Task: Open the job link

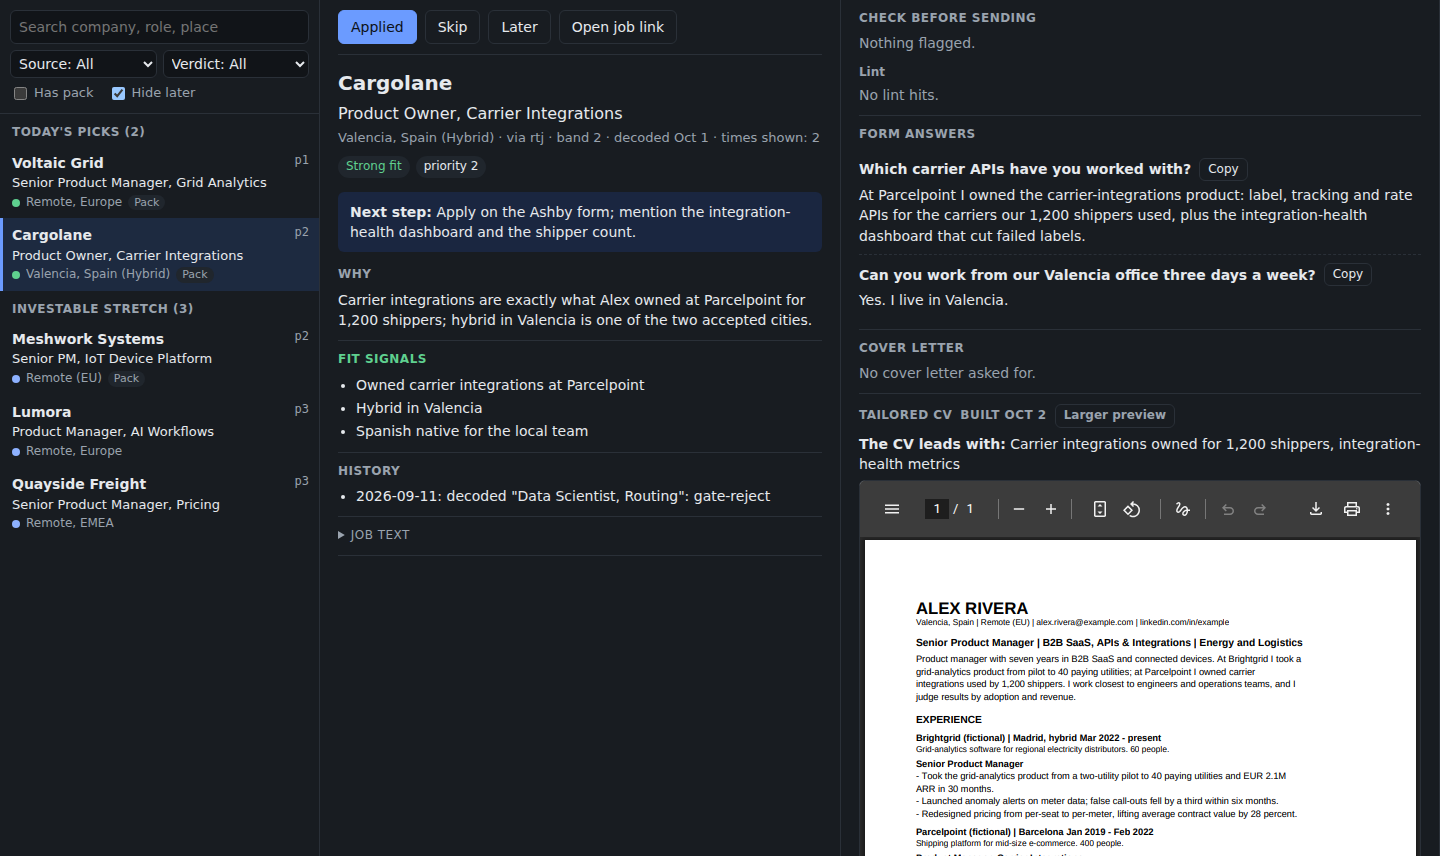Action: [618, 27]
